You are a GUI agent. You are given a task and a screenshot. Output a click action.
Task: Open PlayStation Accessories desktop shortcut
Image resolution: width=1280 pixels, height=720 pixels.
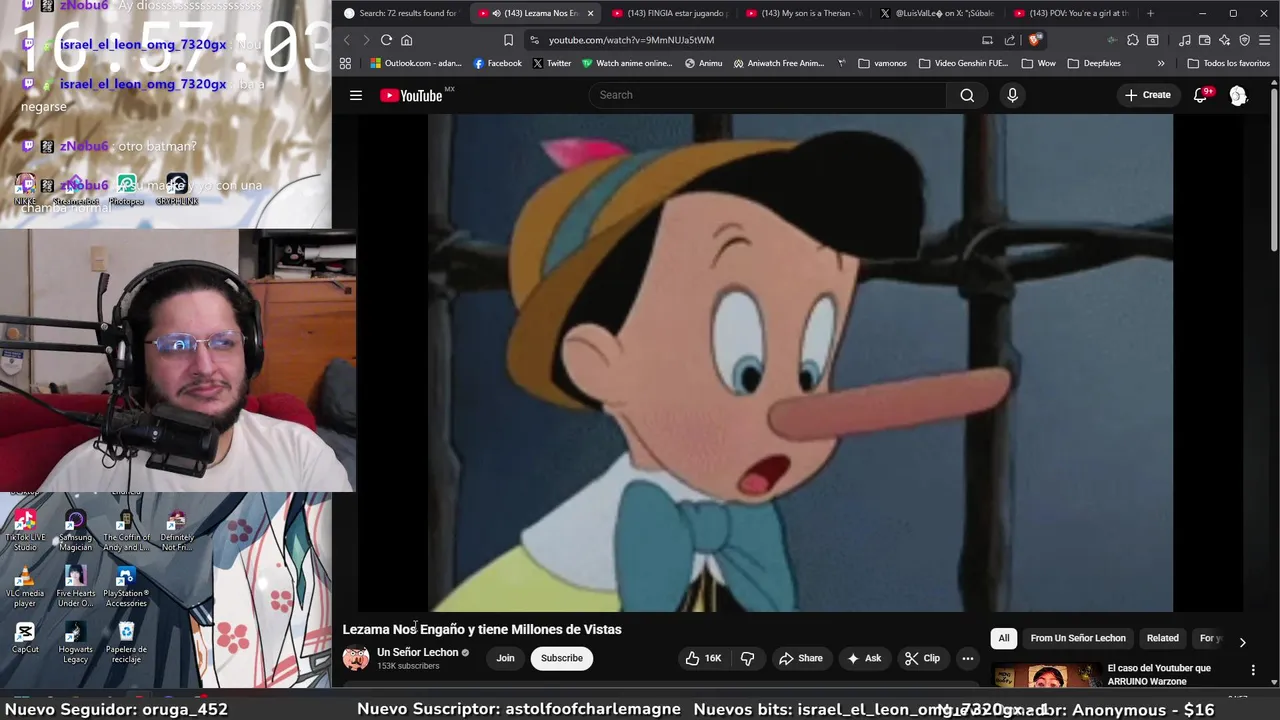tap(126, 587)
